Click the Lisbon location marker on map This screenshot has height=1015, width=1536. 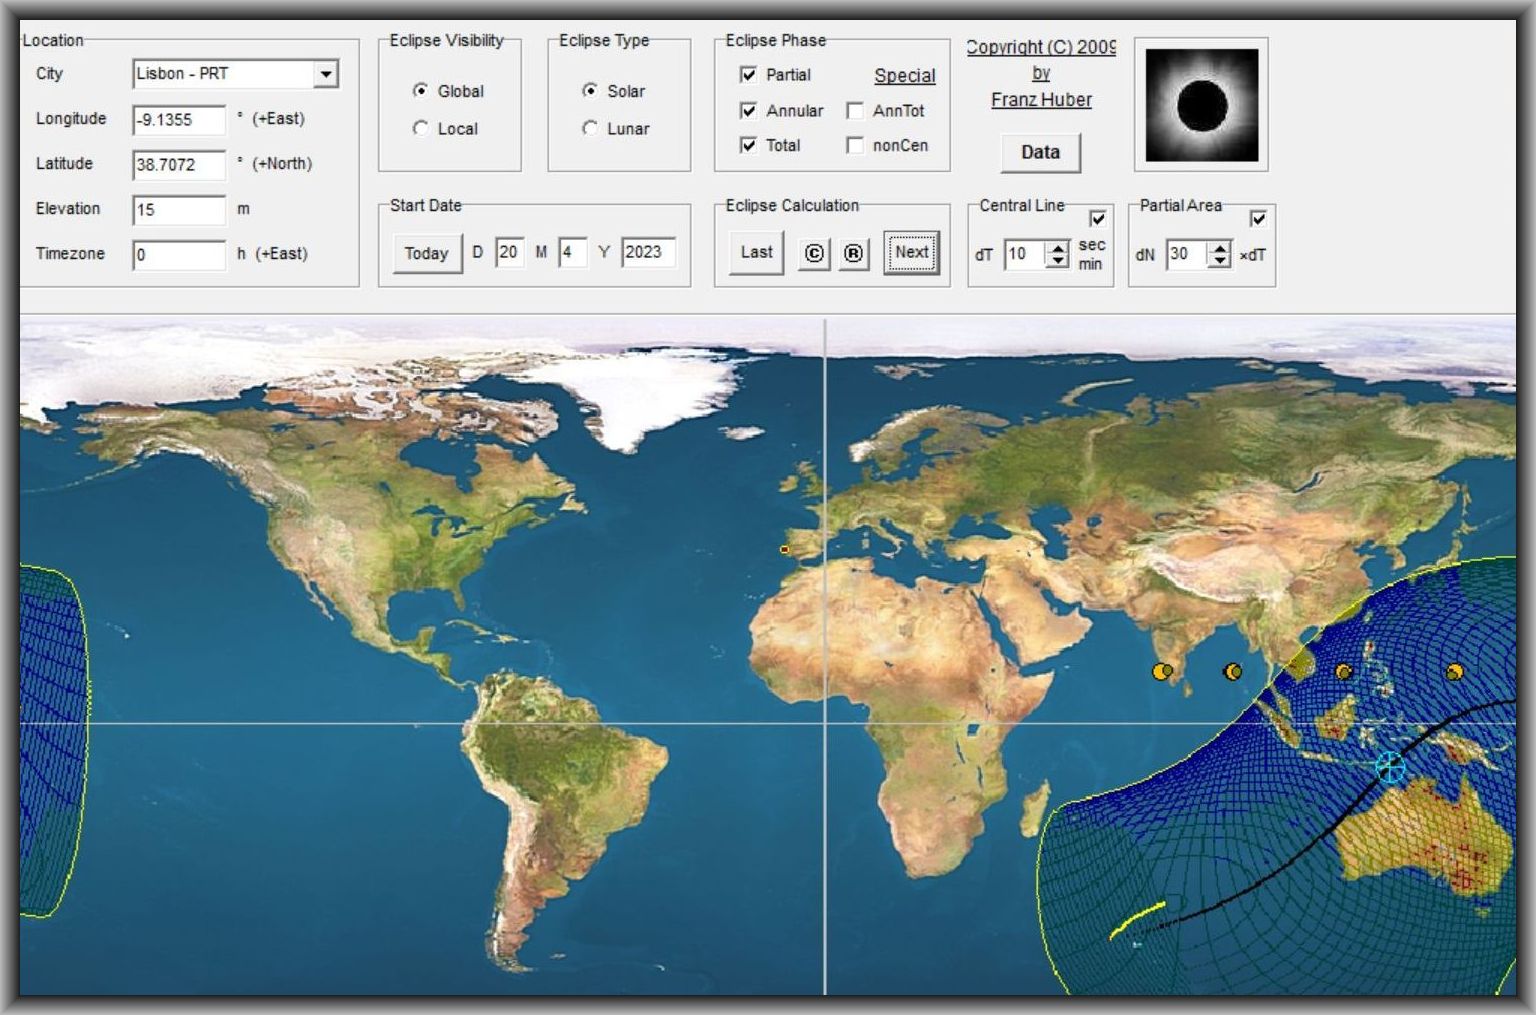click(x=784, y=549)
